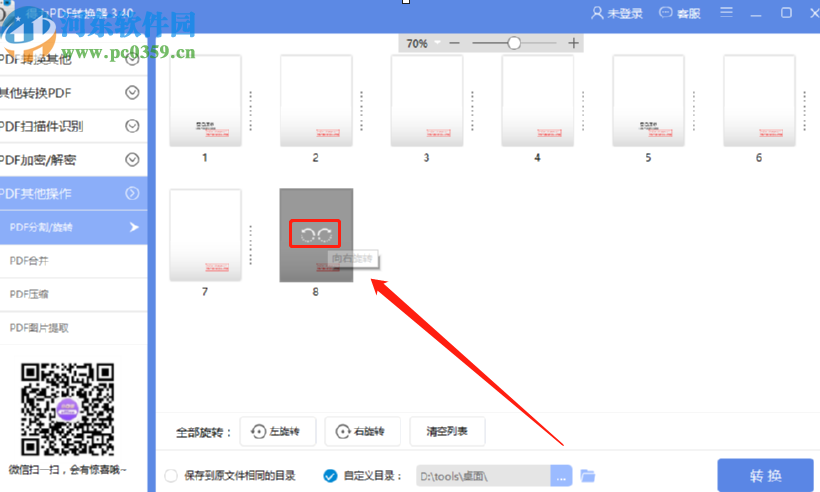Click split dots handle after page 4
Image resolution: width=820 pixels, height=492 pixels.
[x=583, y=111]
